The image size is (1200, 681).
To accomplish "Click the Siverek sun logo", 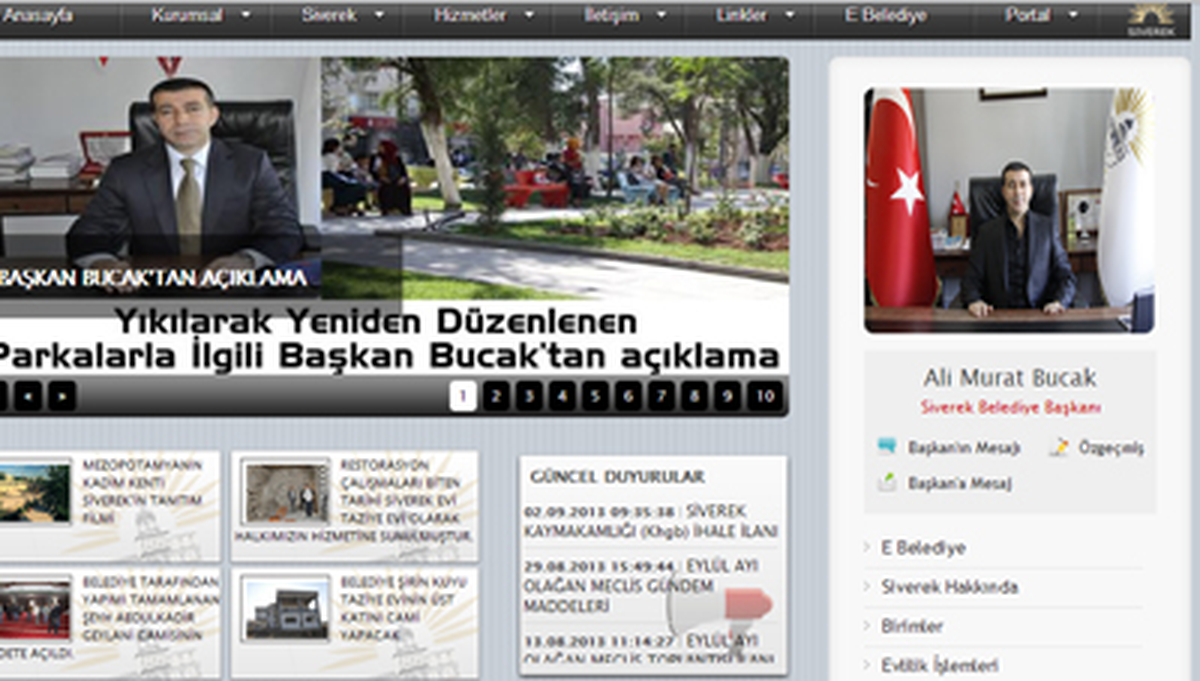I will [1151, 19].
